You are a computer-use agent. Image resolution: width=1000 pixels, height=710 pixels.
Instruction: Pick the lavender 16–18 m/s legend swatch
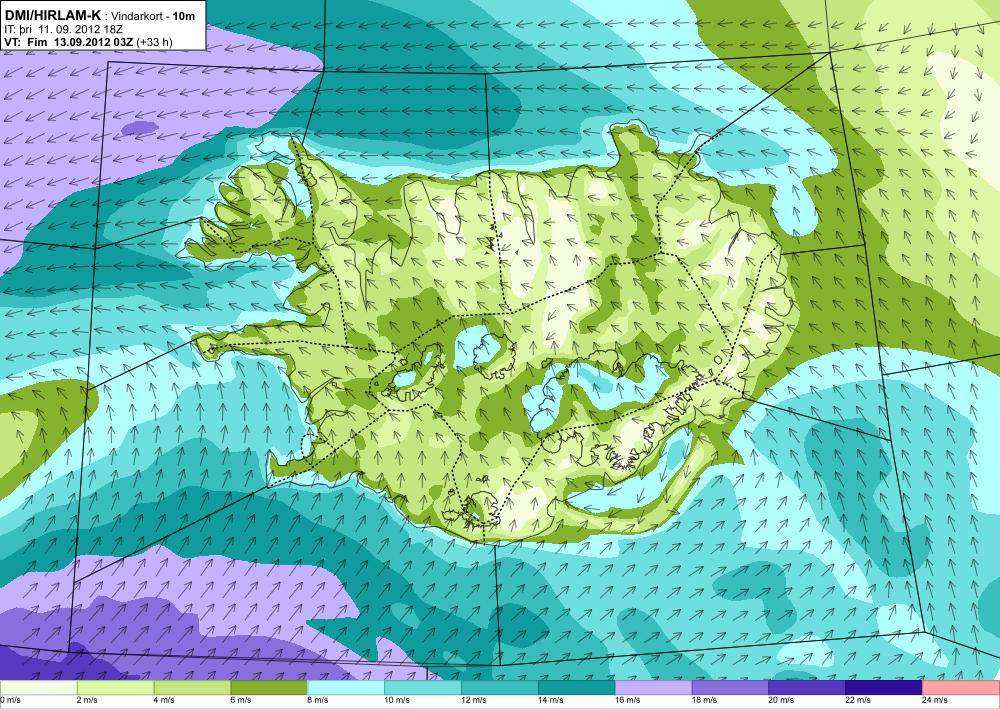(653, 688)
